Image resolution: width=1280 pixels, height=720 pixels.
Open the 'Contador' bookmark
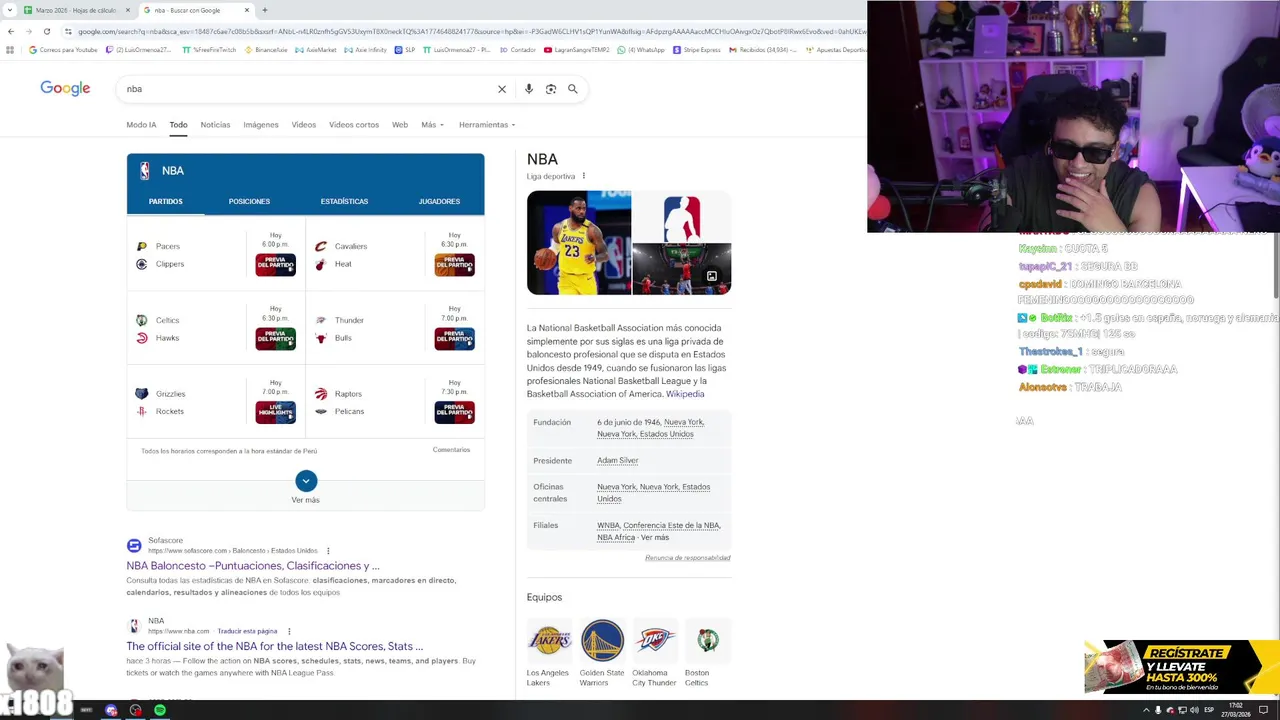pos(517,50)
